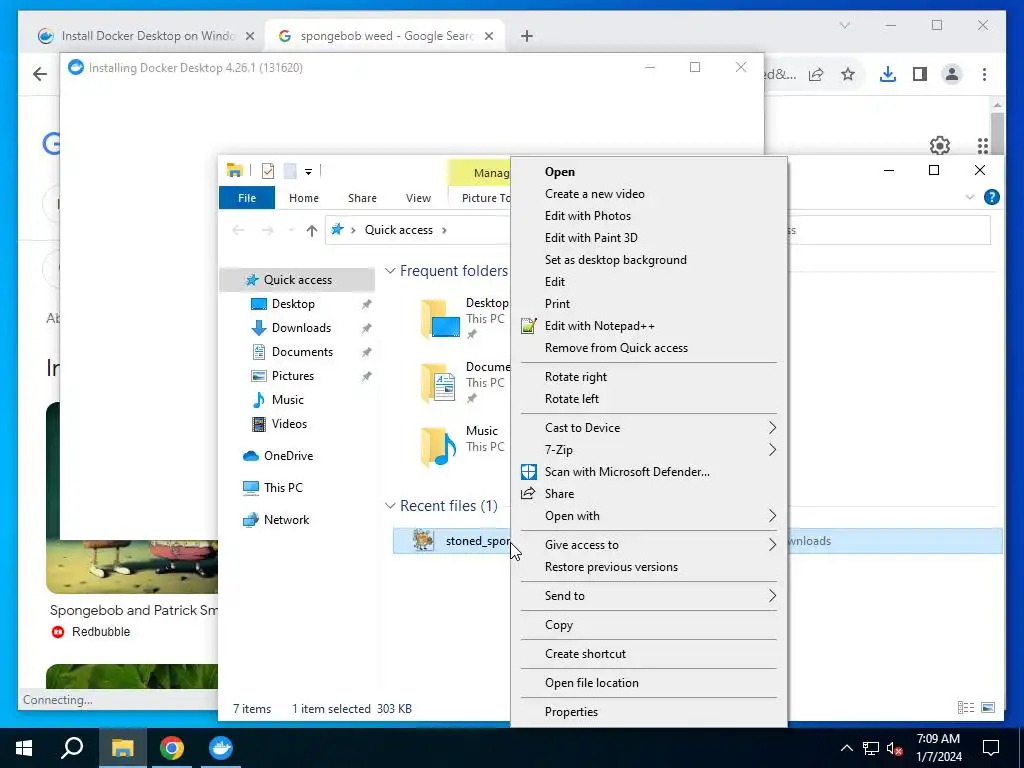Viewport: 1024px width, 768px height.
Task: Open the Customize Quick Access Toolbar arrow
Action: 308,172
